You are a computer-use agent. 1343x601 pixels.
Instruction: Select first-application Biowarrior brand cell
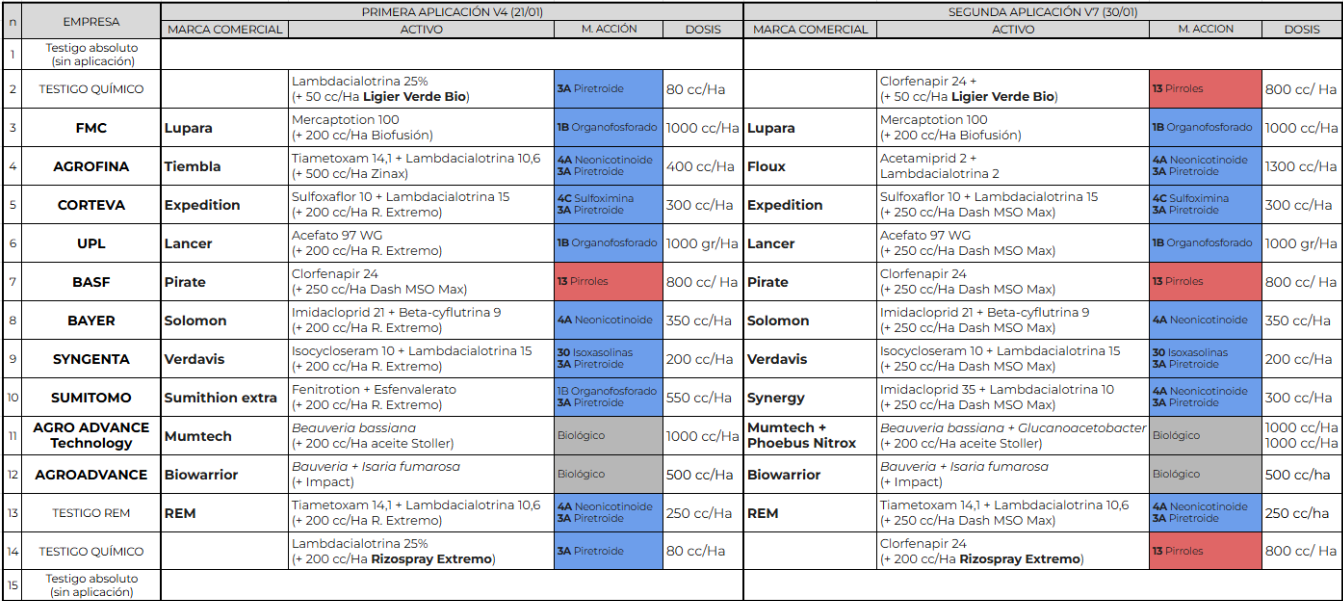[225, 475]
